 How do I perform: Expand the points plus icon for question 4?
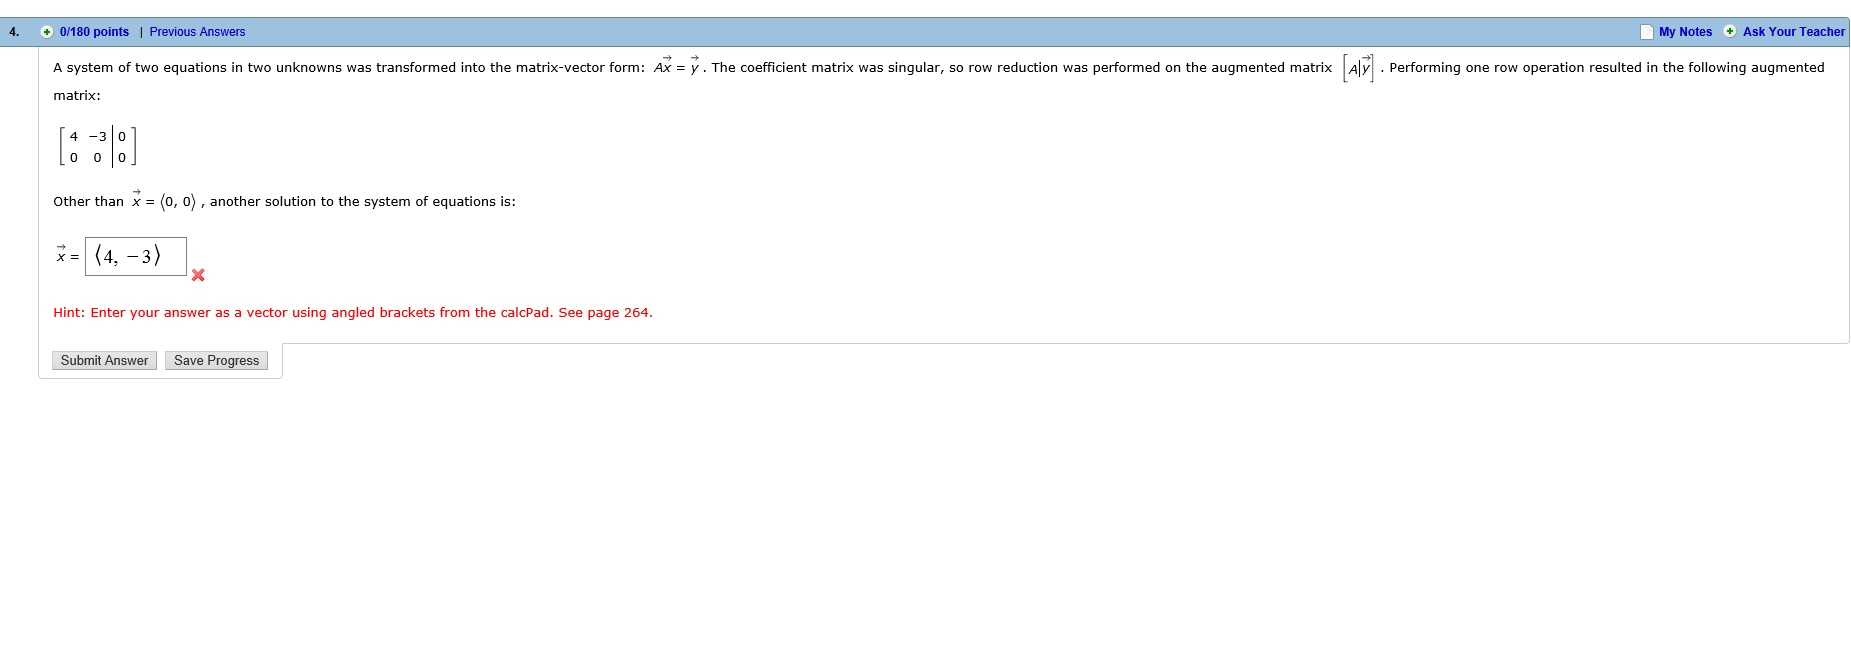[47, 32]
